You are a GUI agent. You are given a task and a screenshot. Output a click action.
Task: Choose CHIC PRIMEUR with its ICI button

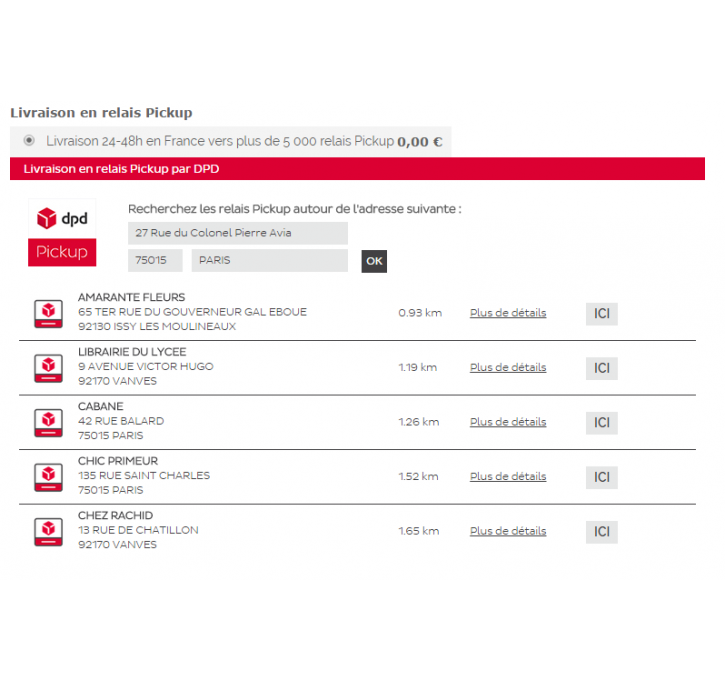tap(602, 478)
